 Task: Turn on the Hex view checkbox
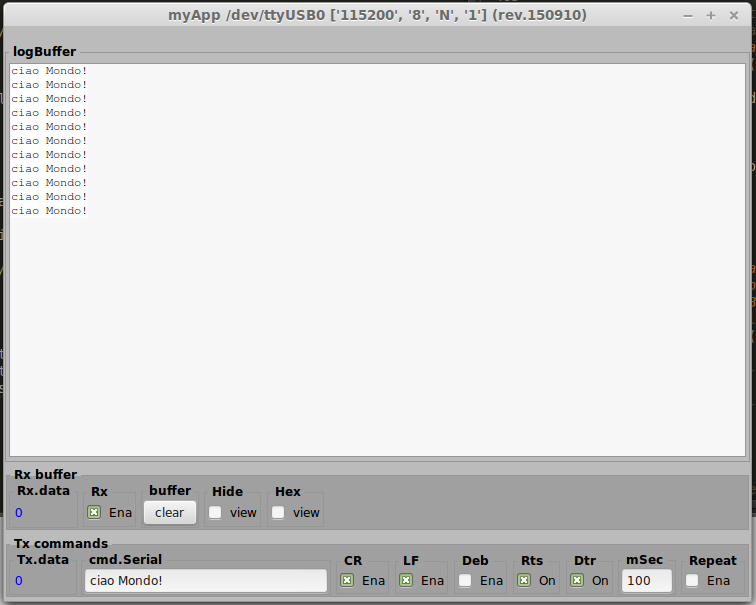278,512
